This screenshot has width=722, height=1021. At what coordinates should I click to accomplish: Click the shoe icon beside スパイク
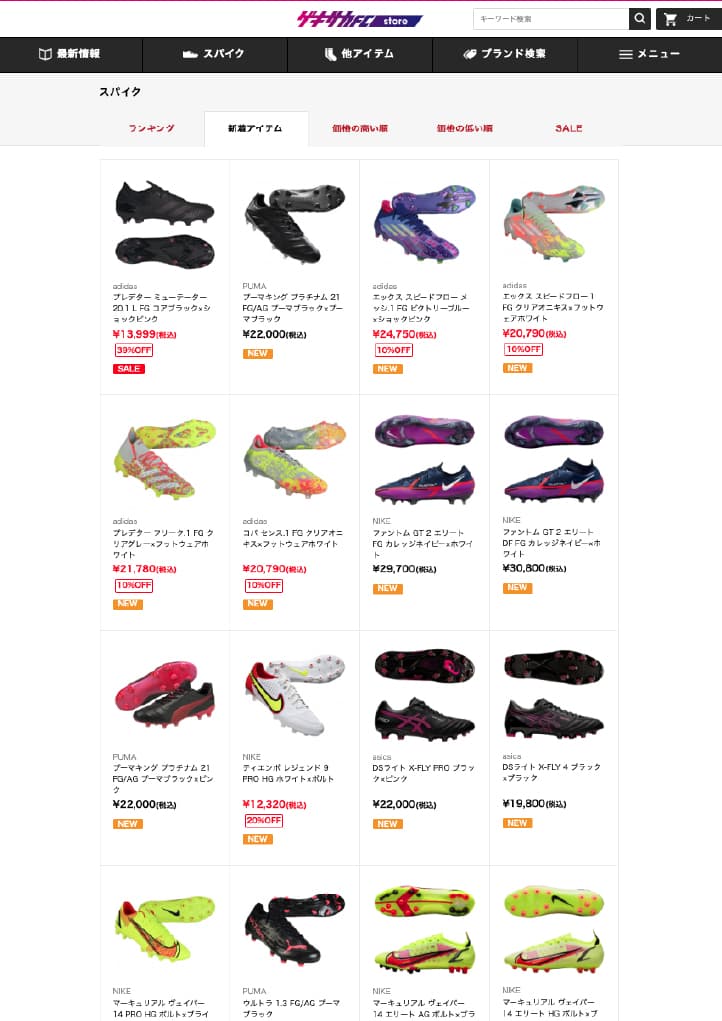tap(190, 54)
